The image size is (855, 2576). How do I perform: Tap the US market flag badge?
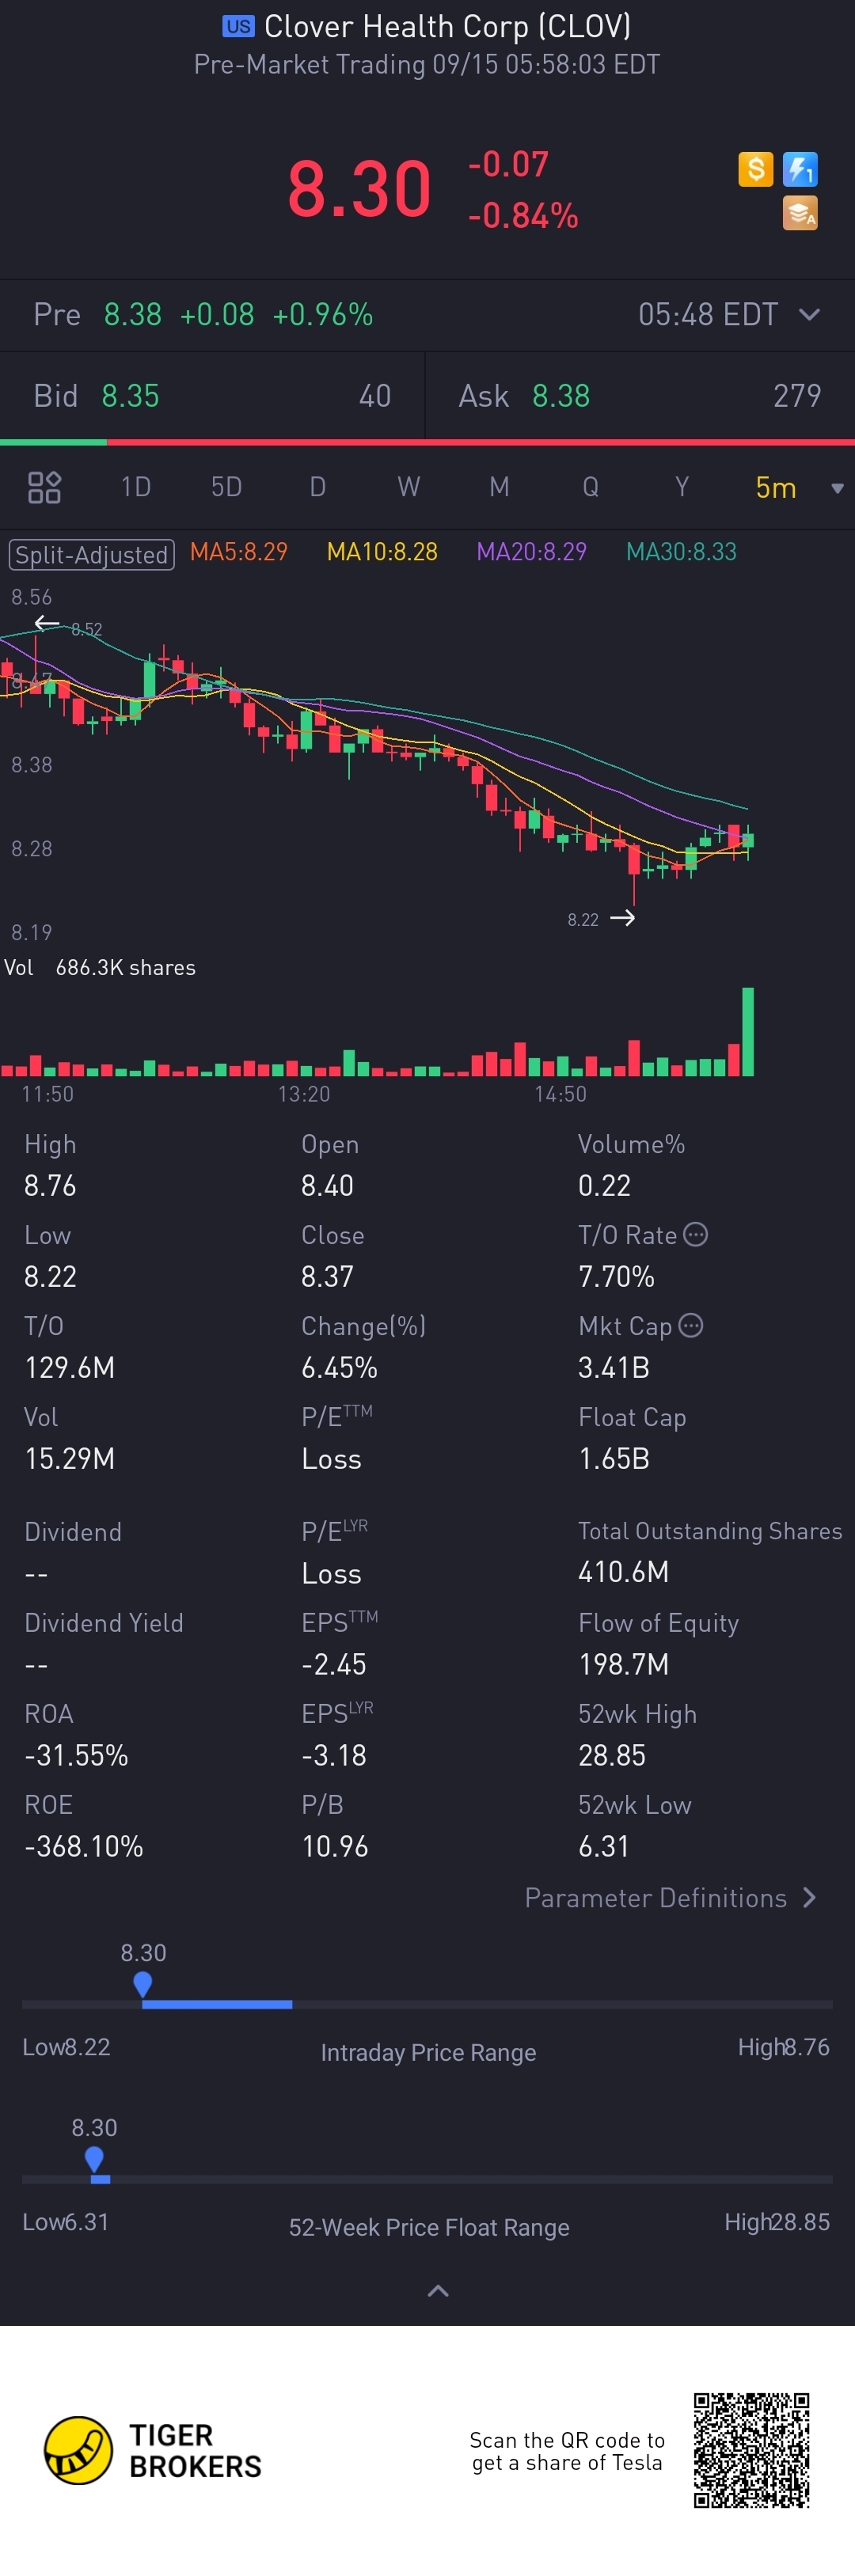point(238,26)
